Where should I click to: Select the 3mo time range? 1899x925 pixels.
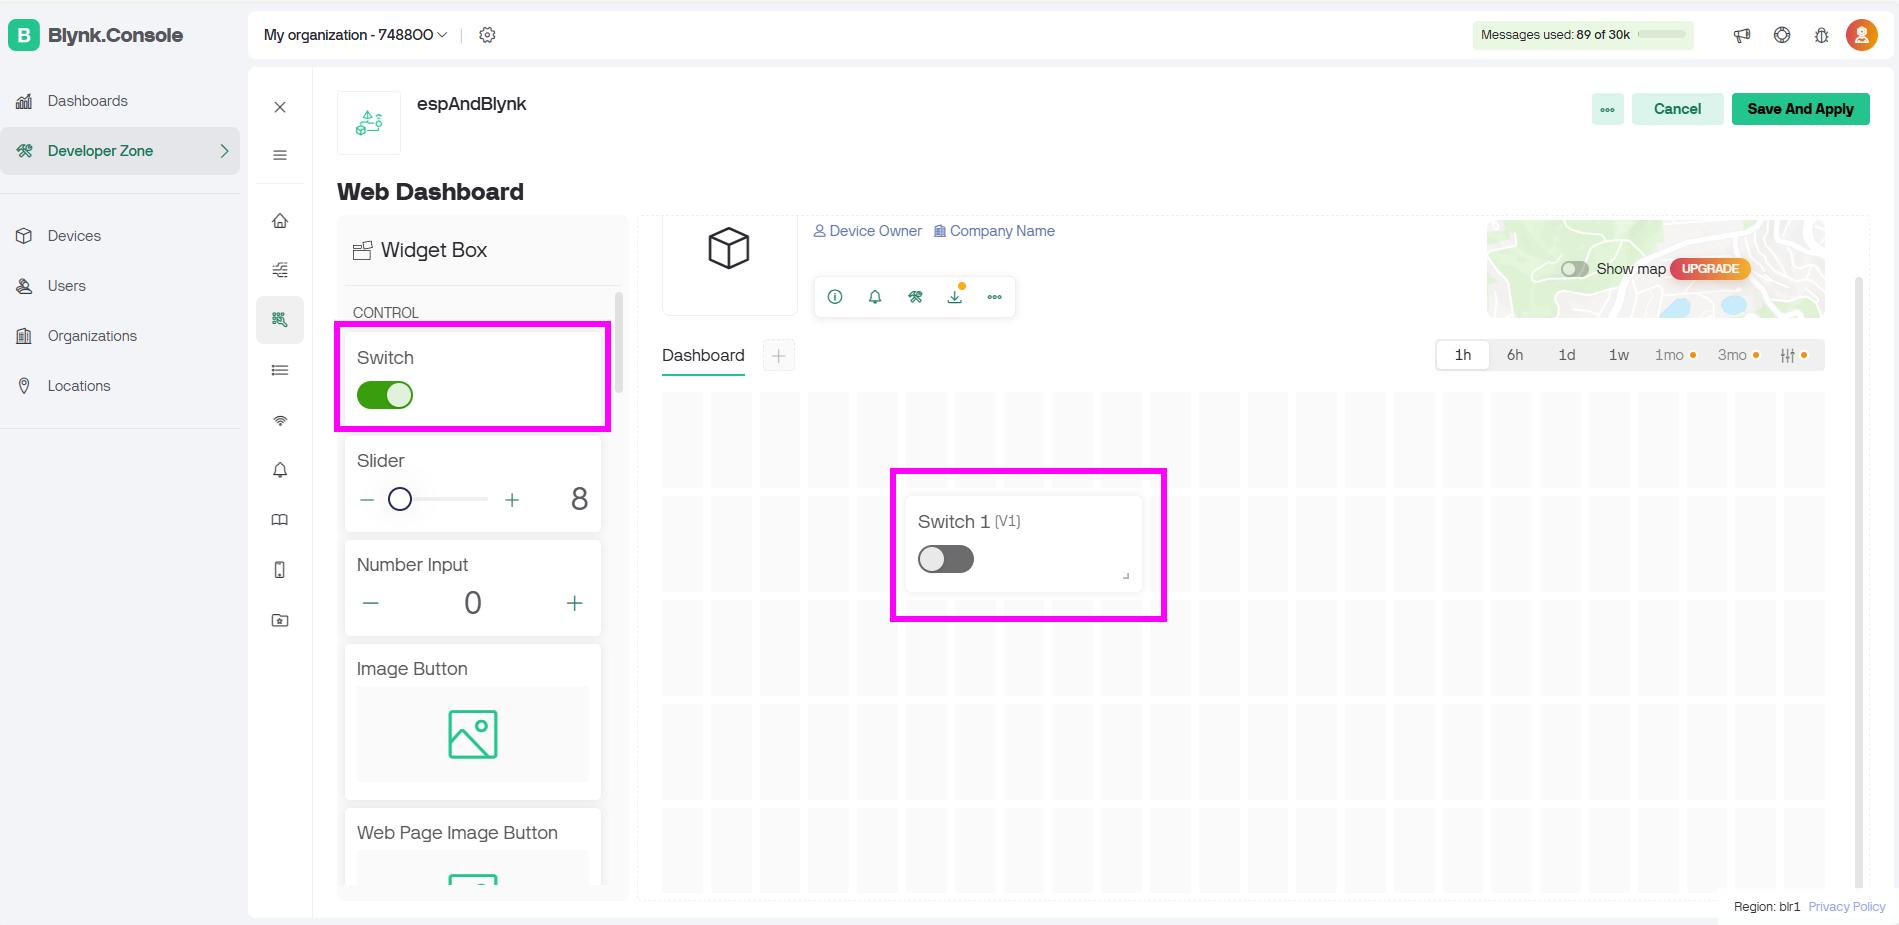(x=1738, y=355)
